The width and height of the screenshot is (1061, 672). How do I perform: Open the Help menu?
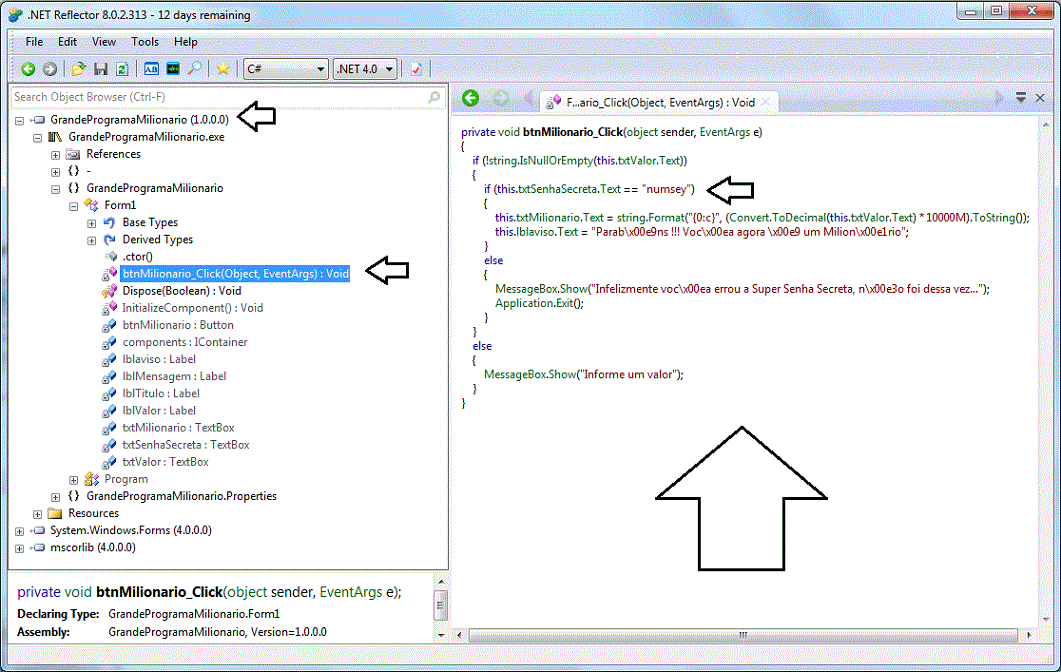[185, 41]
